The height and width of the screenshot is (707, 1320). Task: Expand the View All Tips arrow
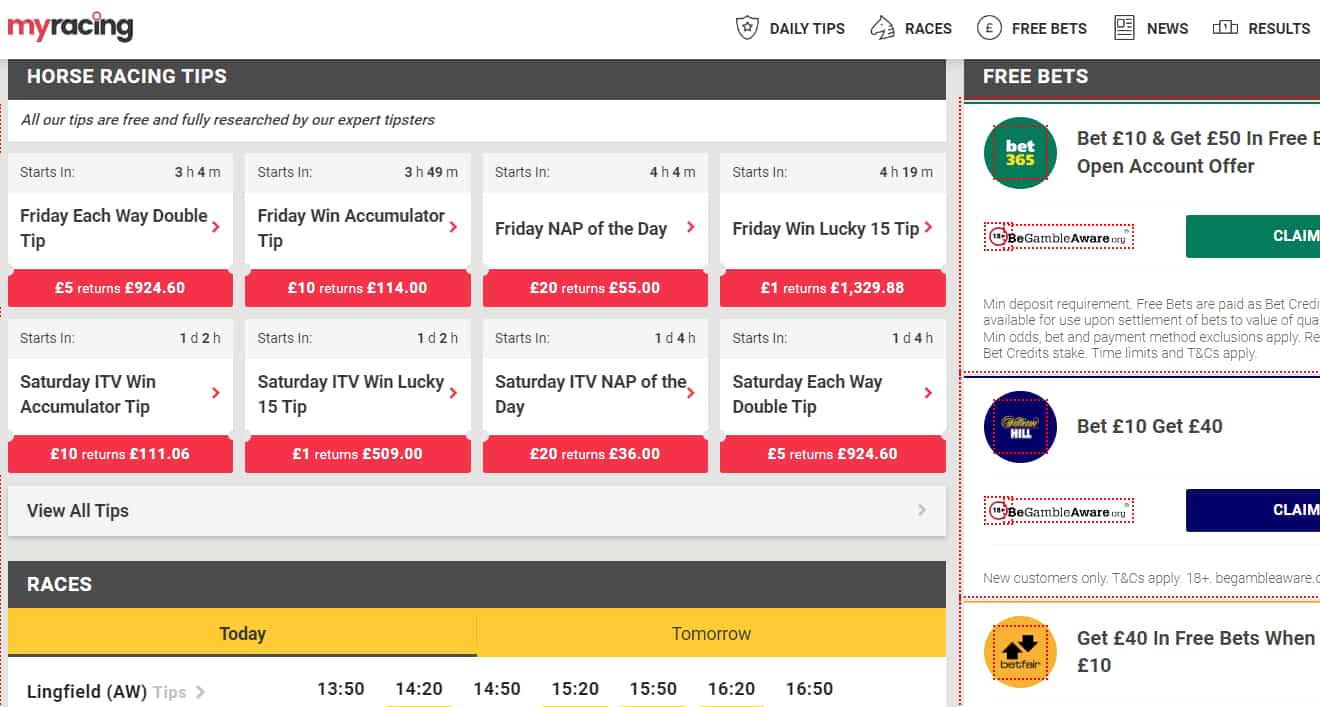pyautogui.click(x=922, y=511)
